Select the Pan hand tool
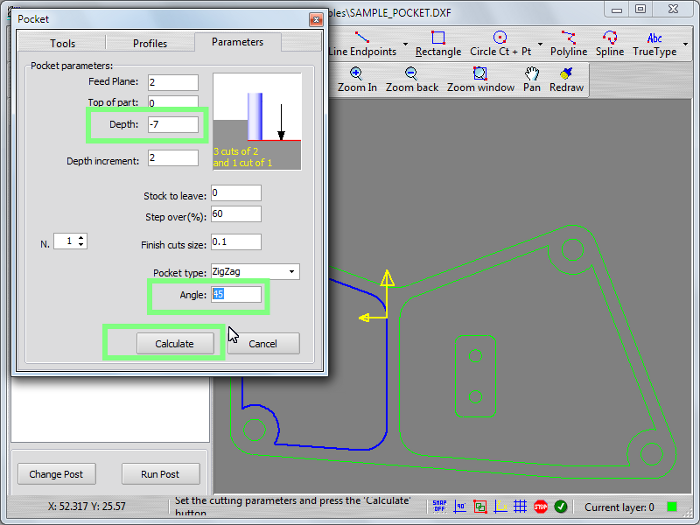The height and width of the screenshot is (525, 700). tap(532, 80)
